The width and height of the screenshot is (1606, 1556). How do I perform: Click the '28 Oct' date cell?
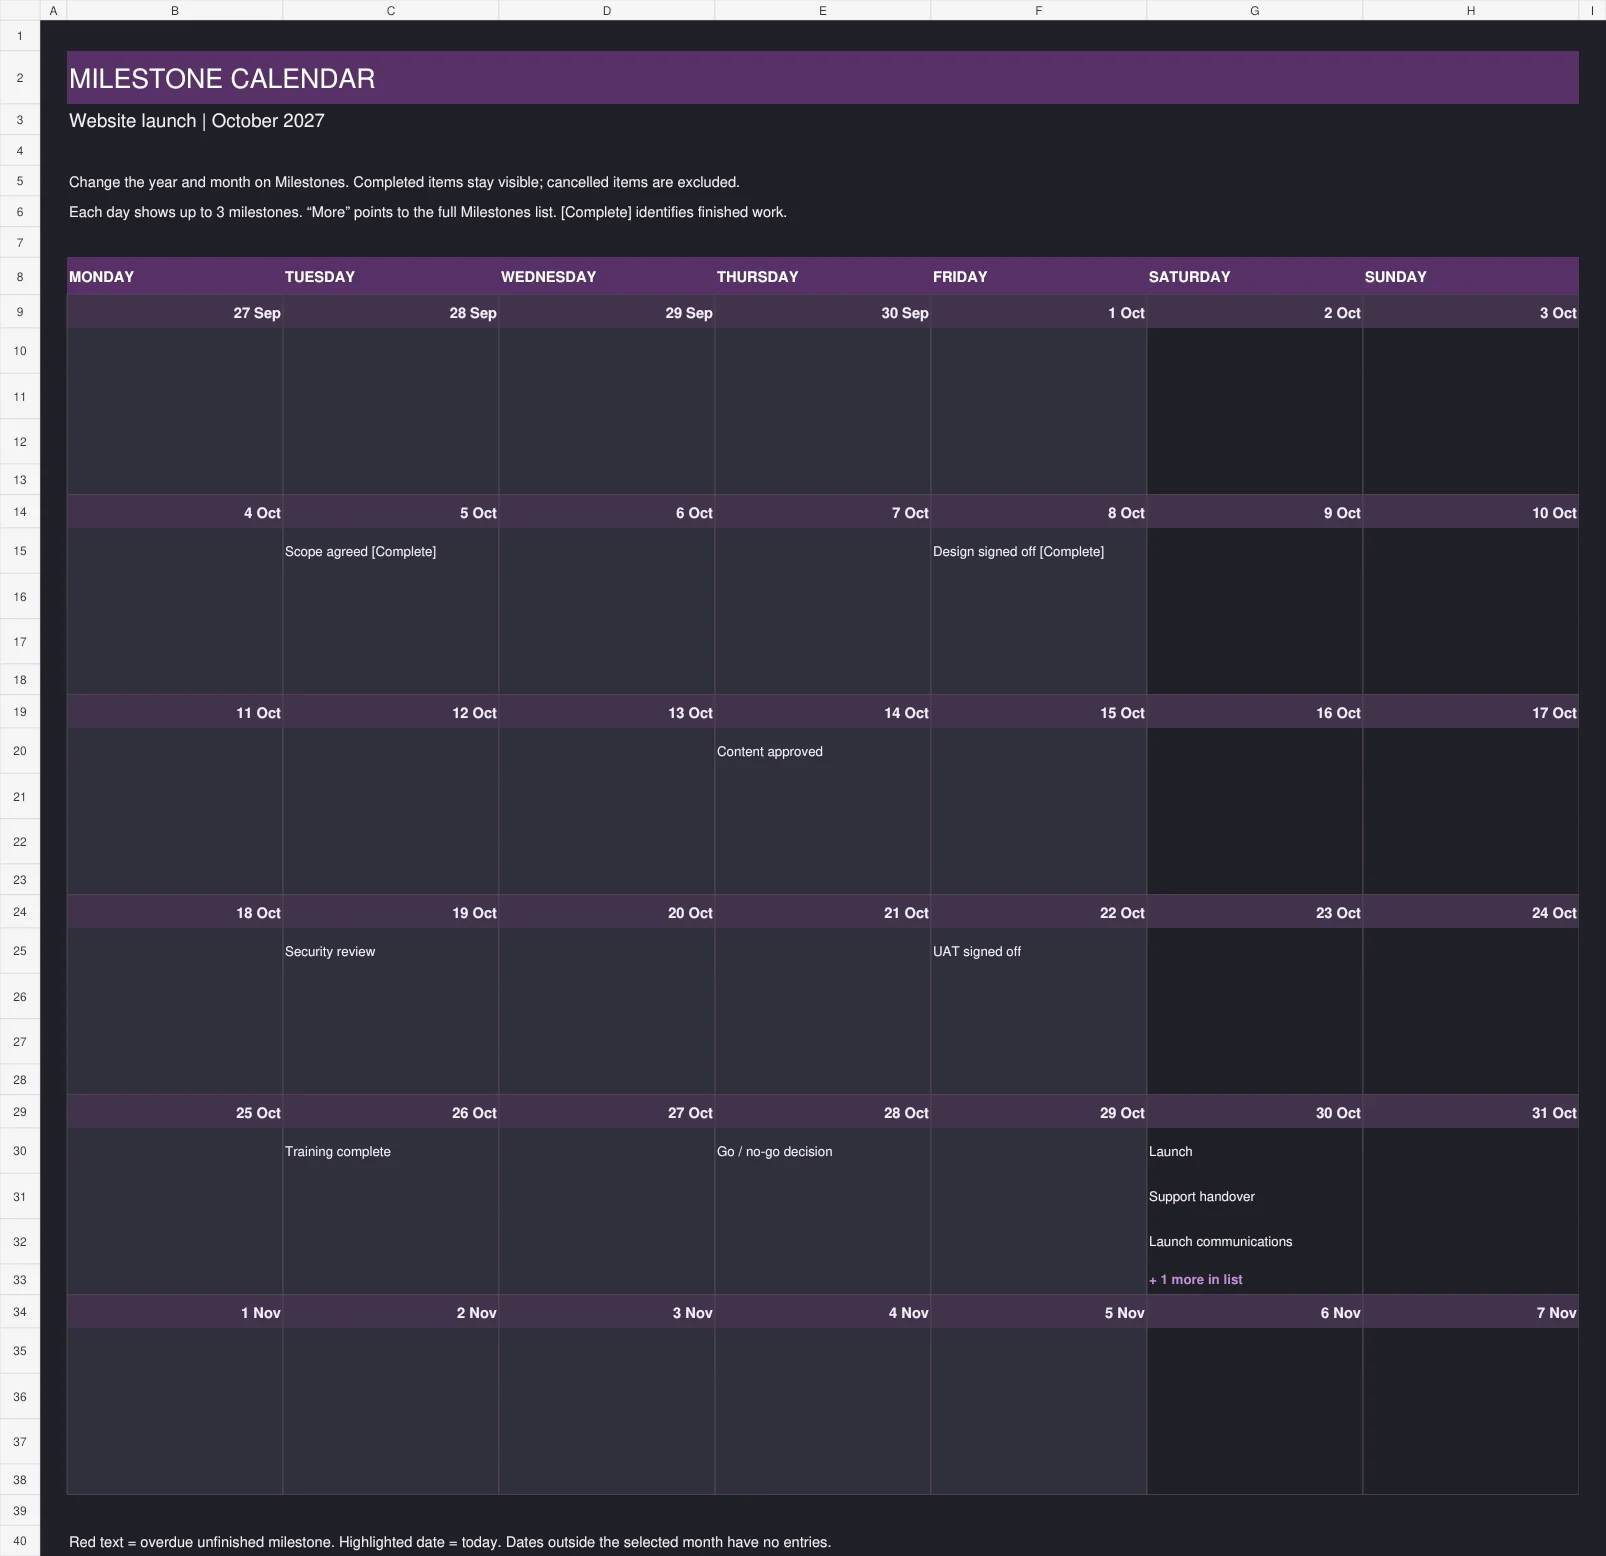823,1112
